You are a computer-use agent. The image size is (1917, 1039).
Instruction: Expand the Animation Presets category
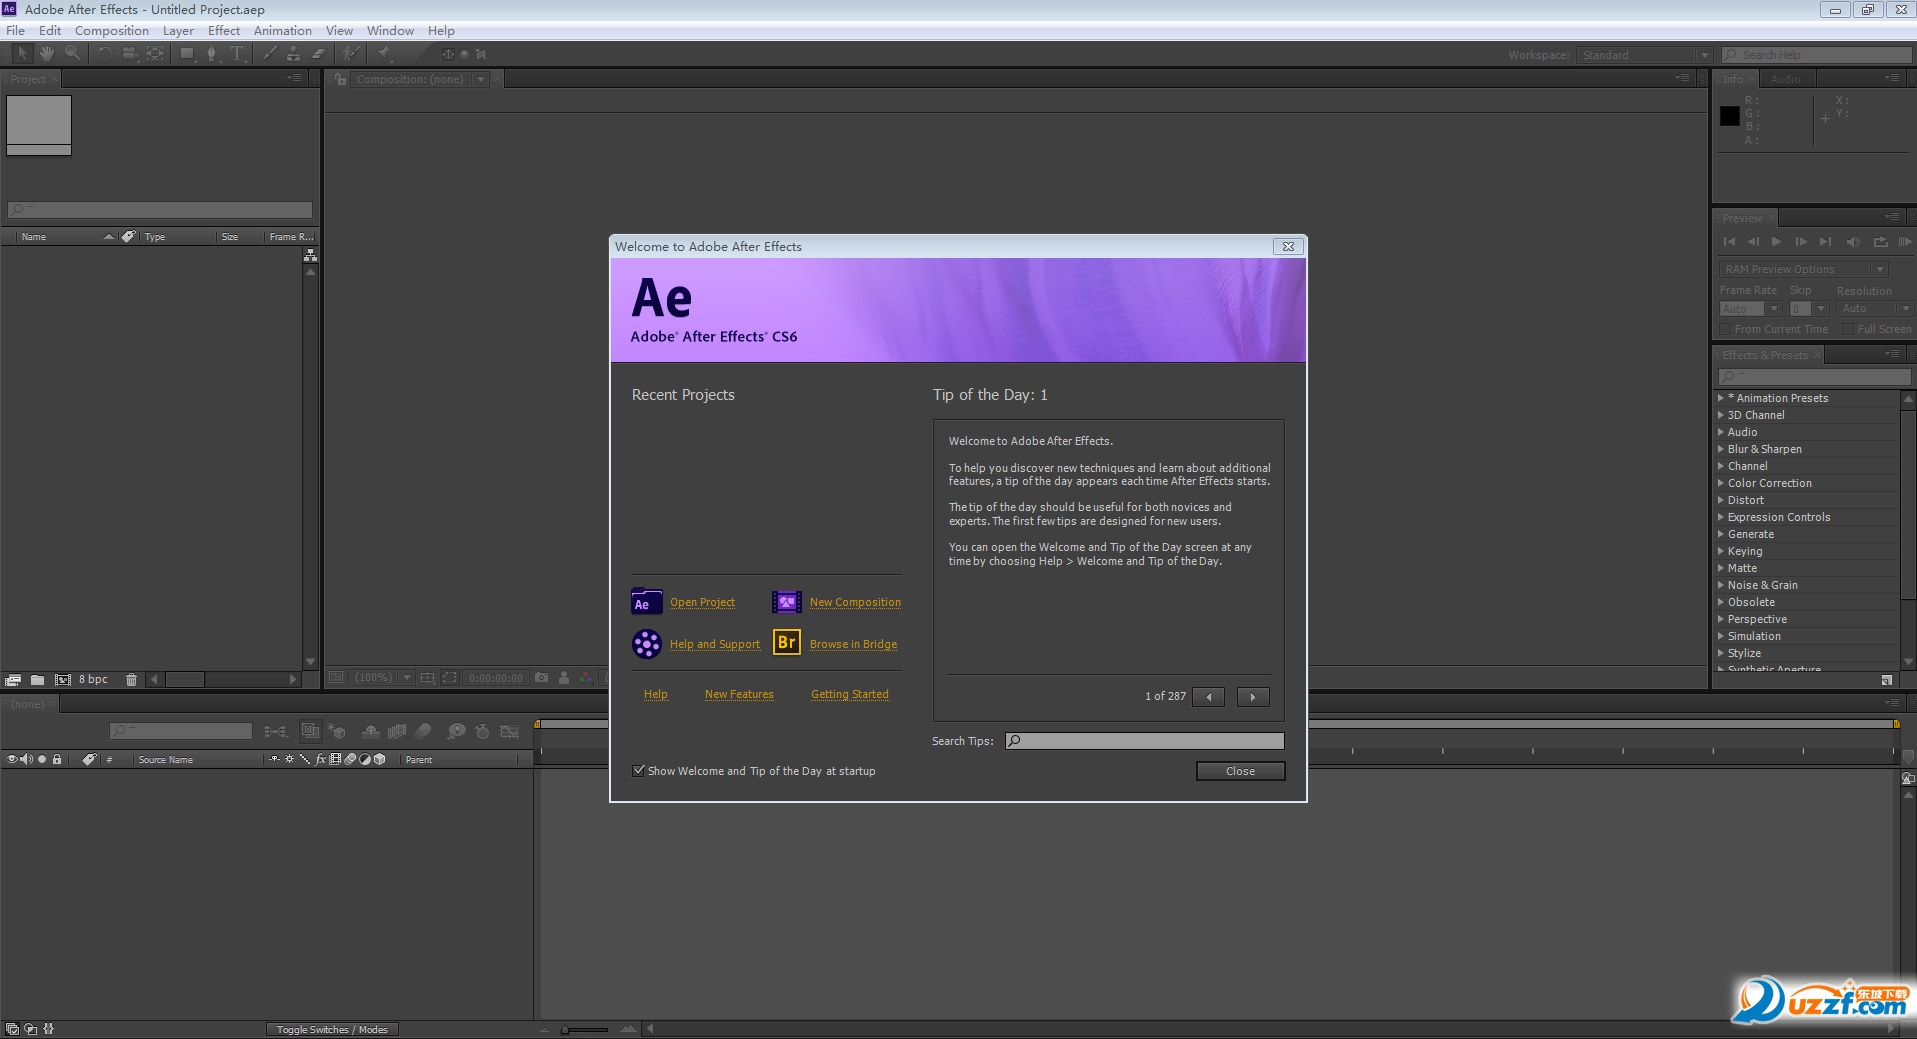click(x=1721, y=398)
